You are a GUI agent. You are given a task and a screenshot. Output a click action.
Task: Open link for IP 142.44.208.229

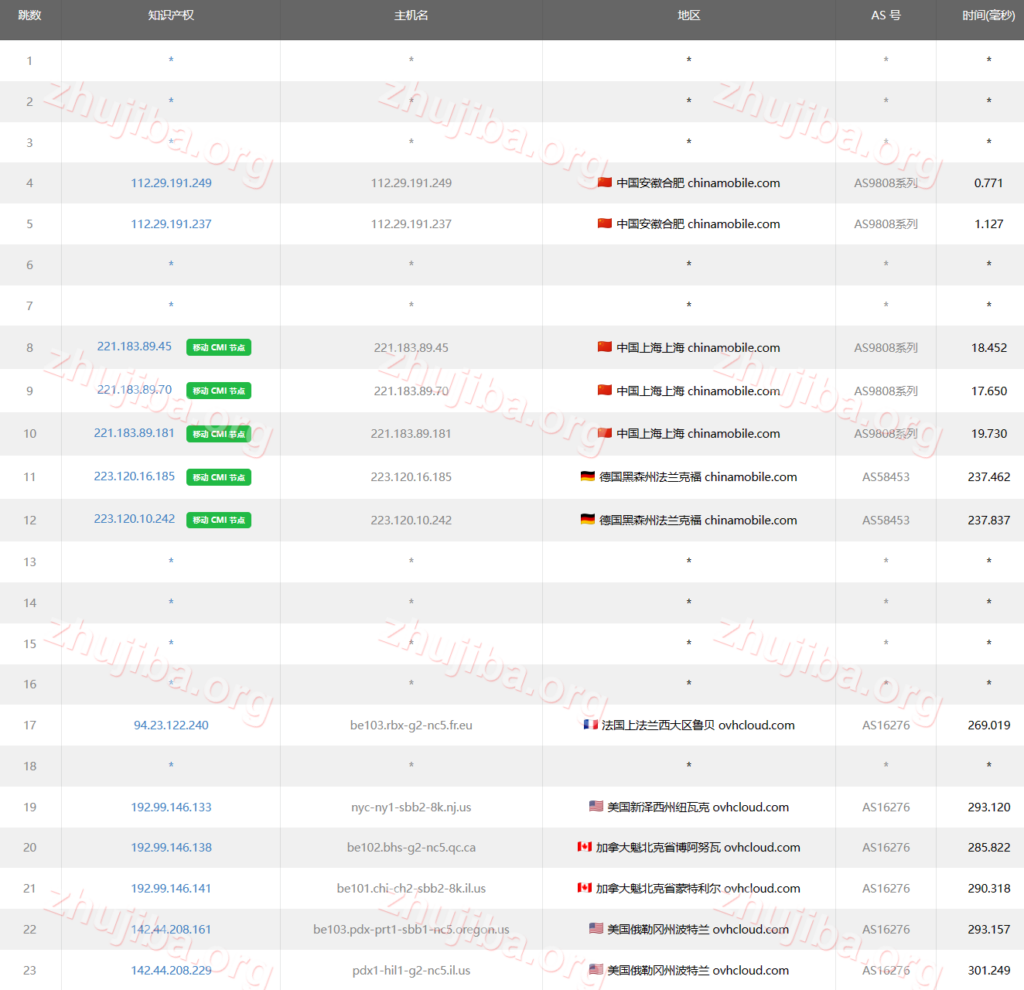point(170,970)
